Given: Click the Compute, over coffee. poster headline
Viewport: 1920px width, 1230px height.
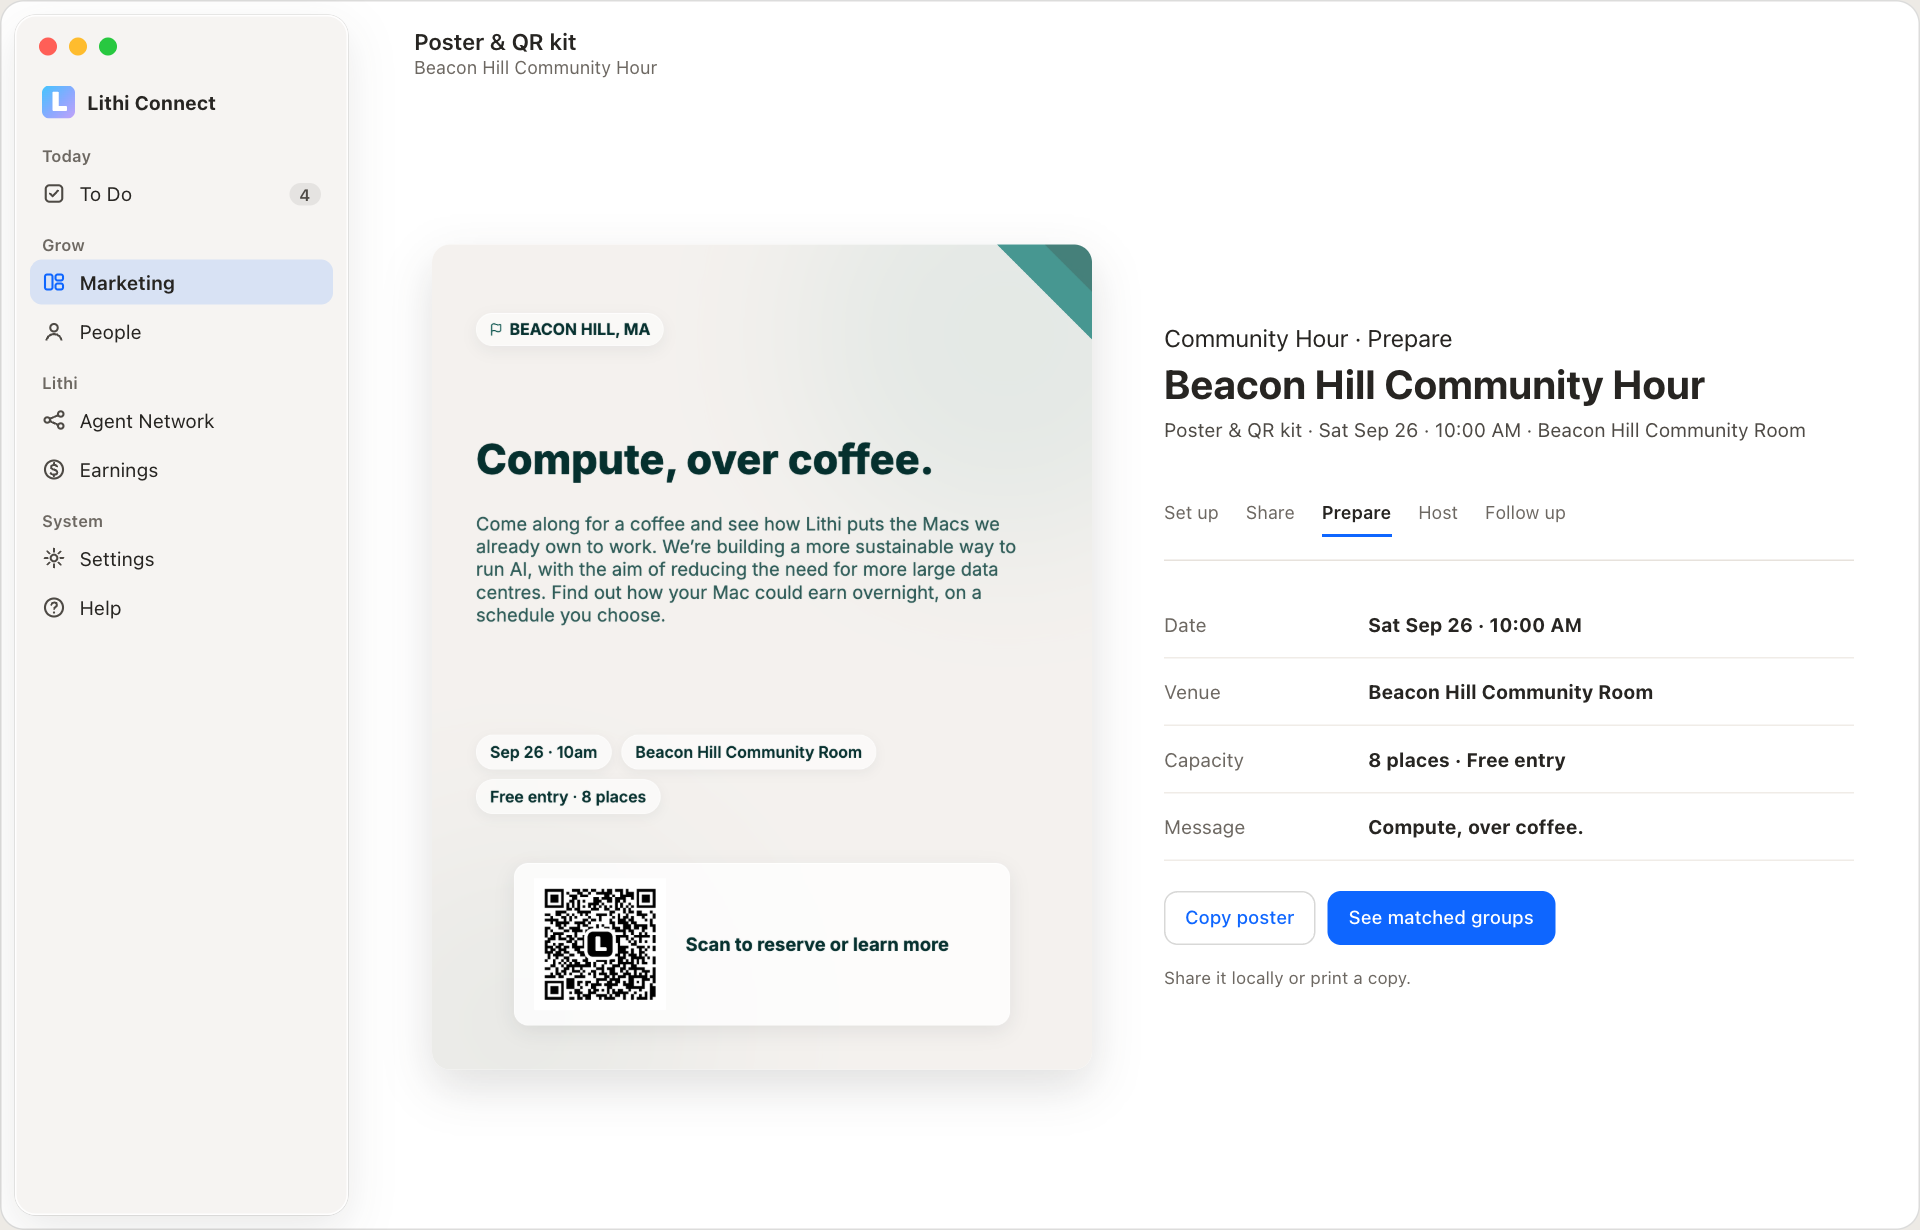Looking at the screenshot, I should click(x=704, y=459).
